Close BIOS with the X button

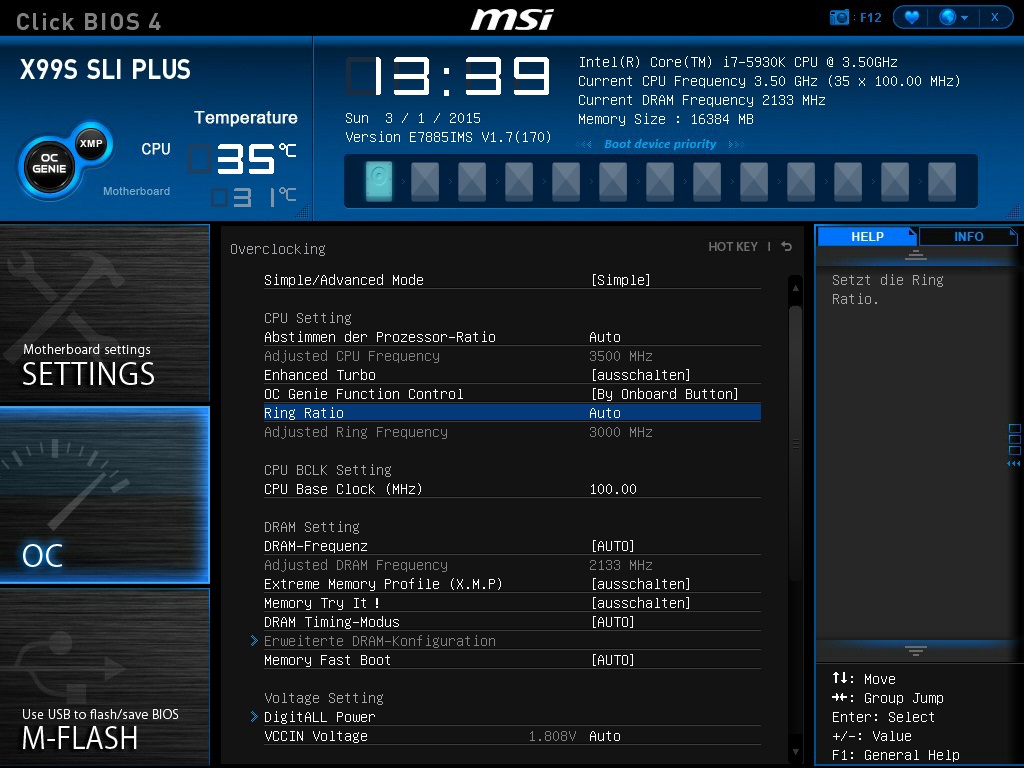(x=995, y=17)
